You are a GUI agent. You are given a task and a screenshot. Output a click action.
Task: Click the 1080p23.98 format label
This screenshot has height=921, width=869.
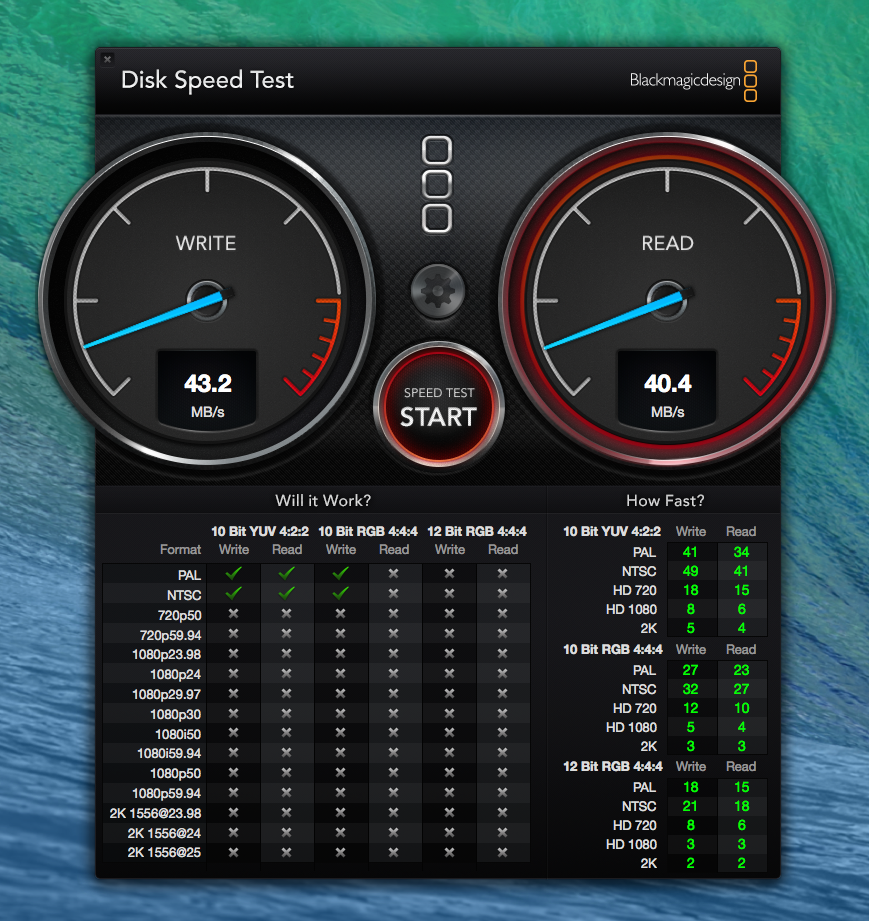[x=166, y=655]
